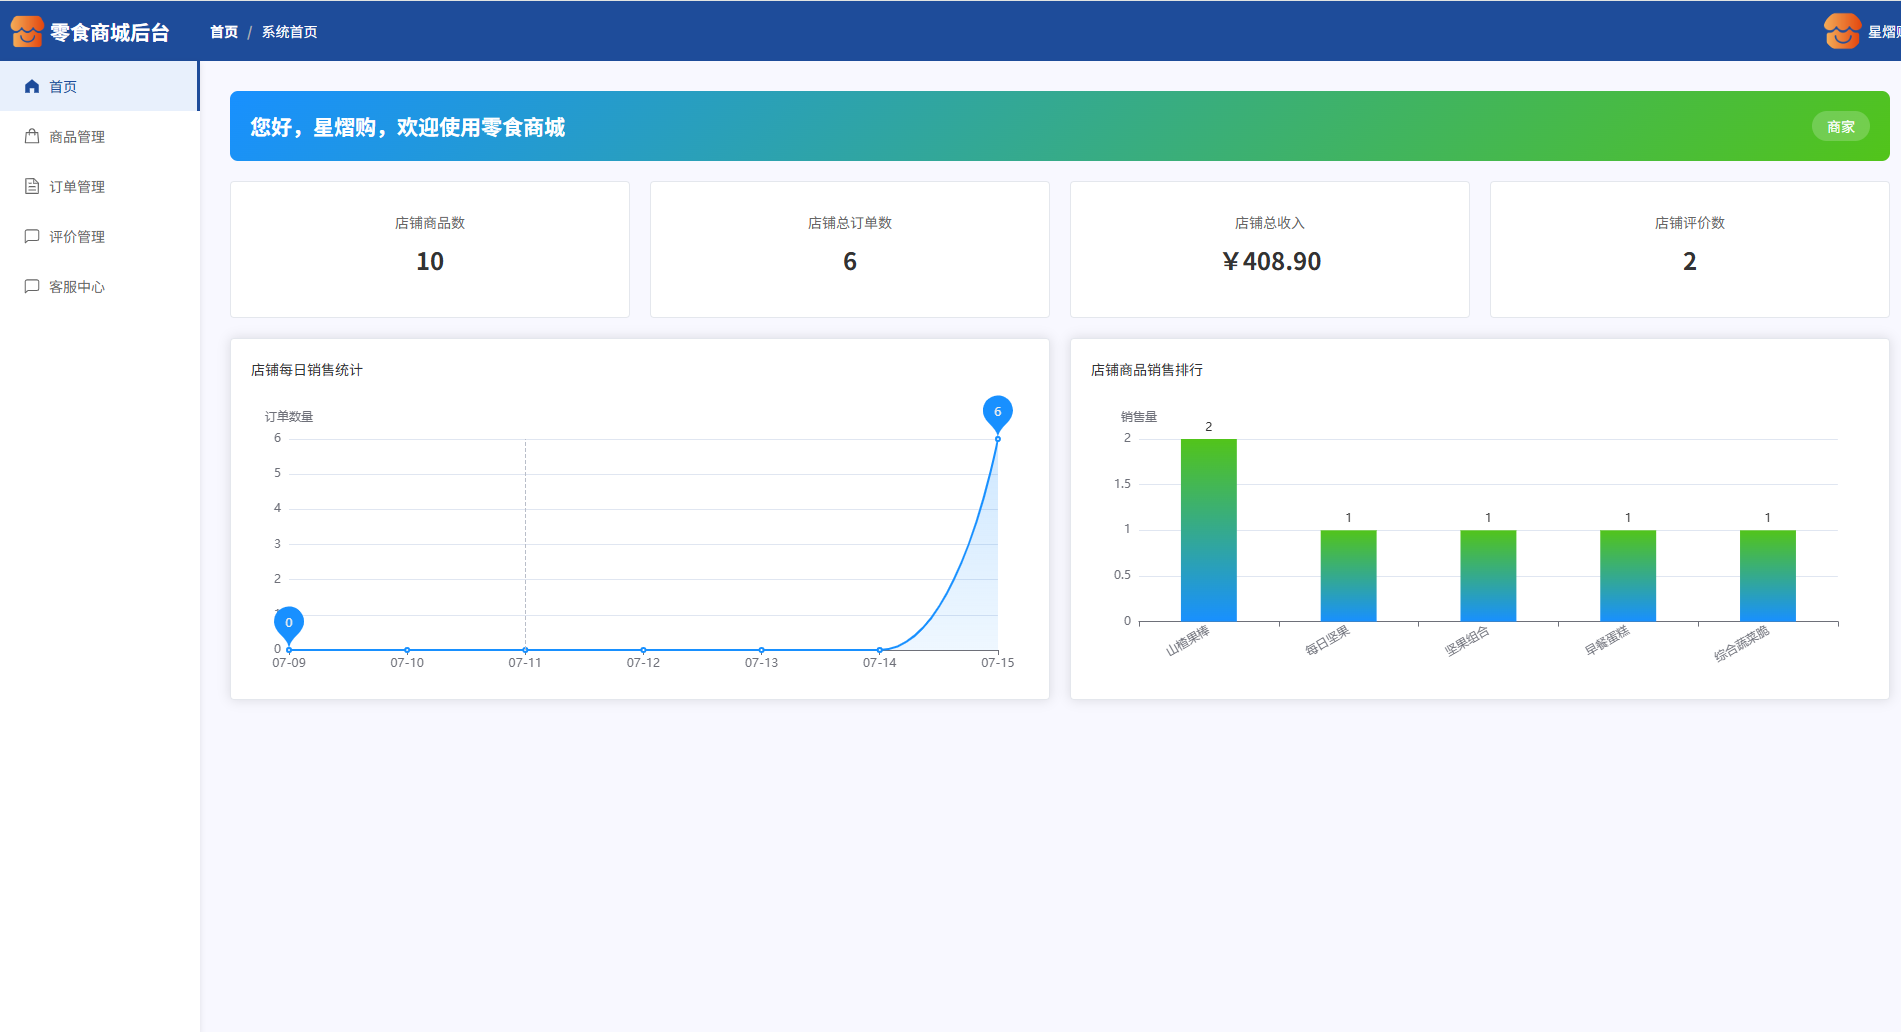Open 客服中心 from the sidebar

click(x=77, y=287)
